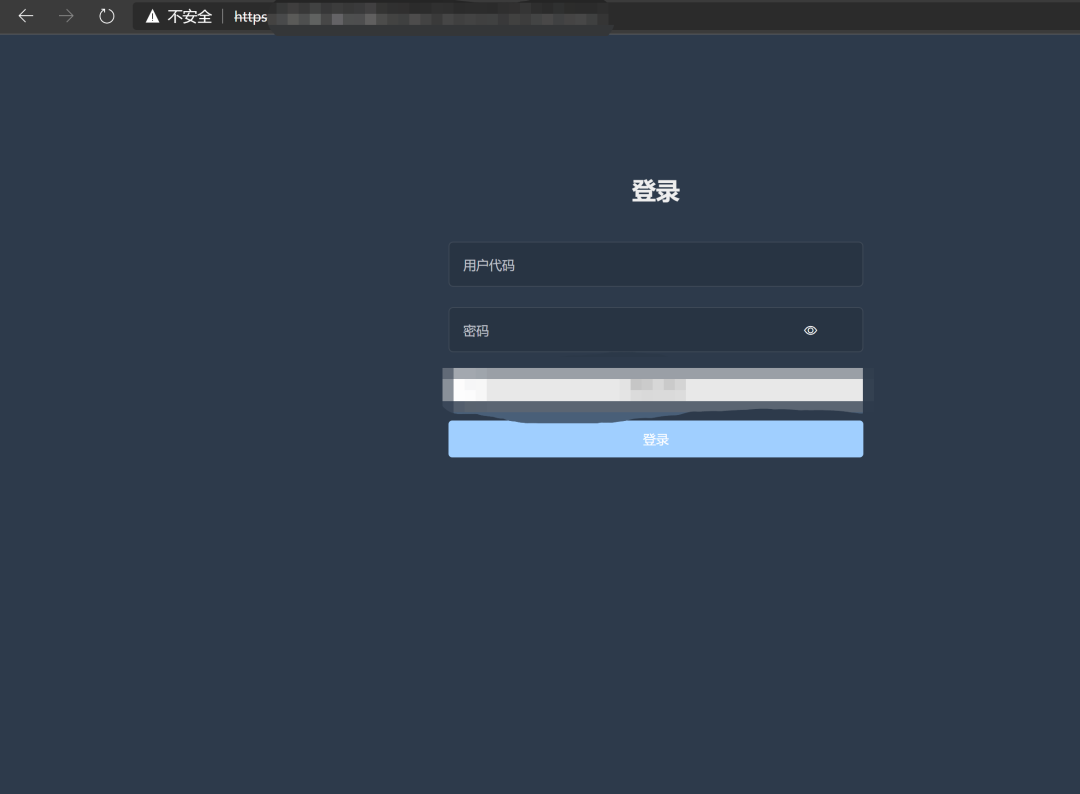This screenshot has width=1080, height=794.
Task: Focus the 密码 password field
Action: (x=655, y=330)
